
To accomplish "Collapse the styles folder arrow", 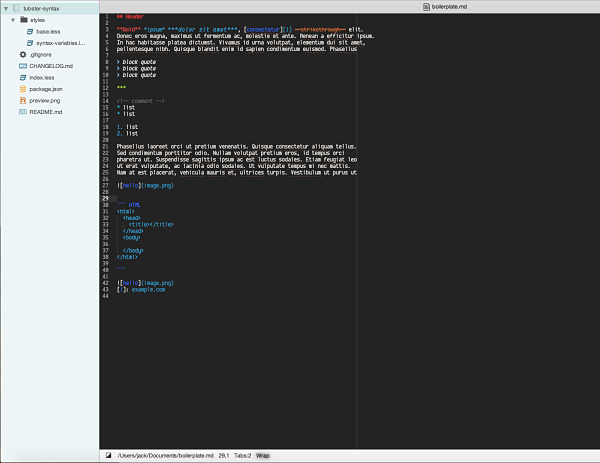I will pos(13,20).
